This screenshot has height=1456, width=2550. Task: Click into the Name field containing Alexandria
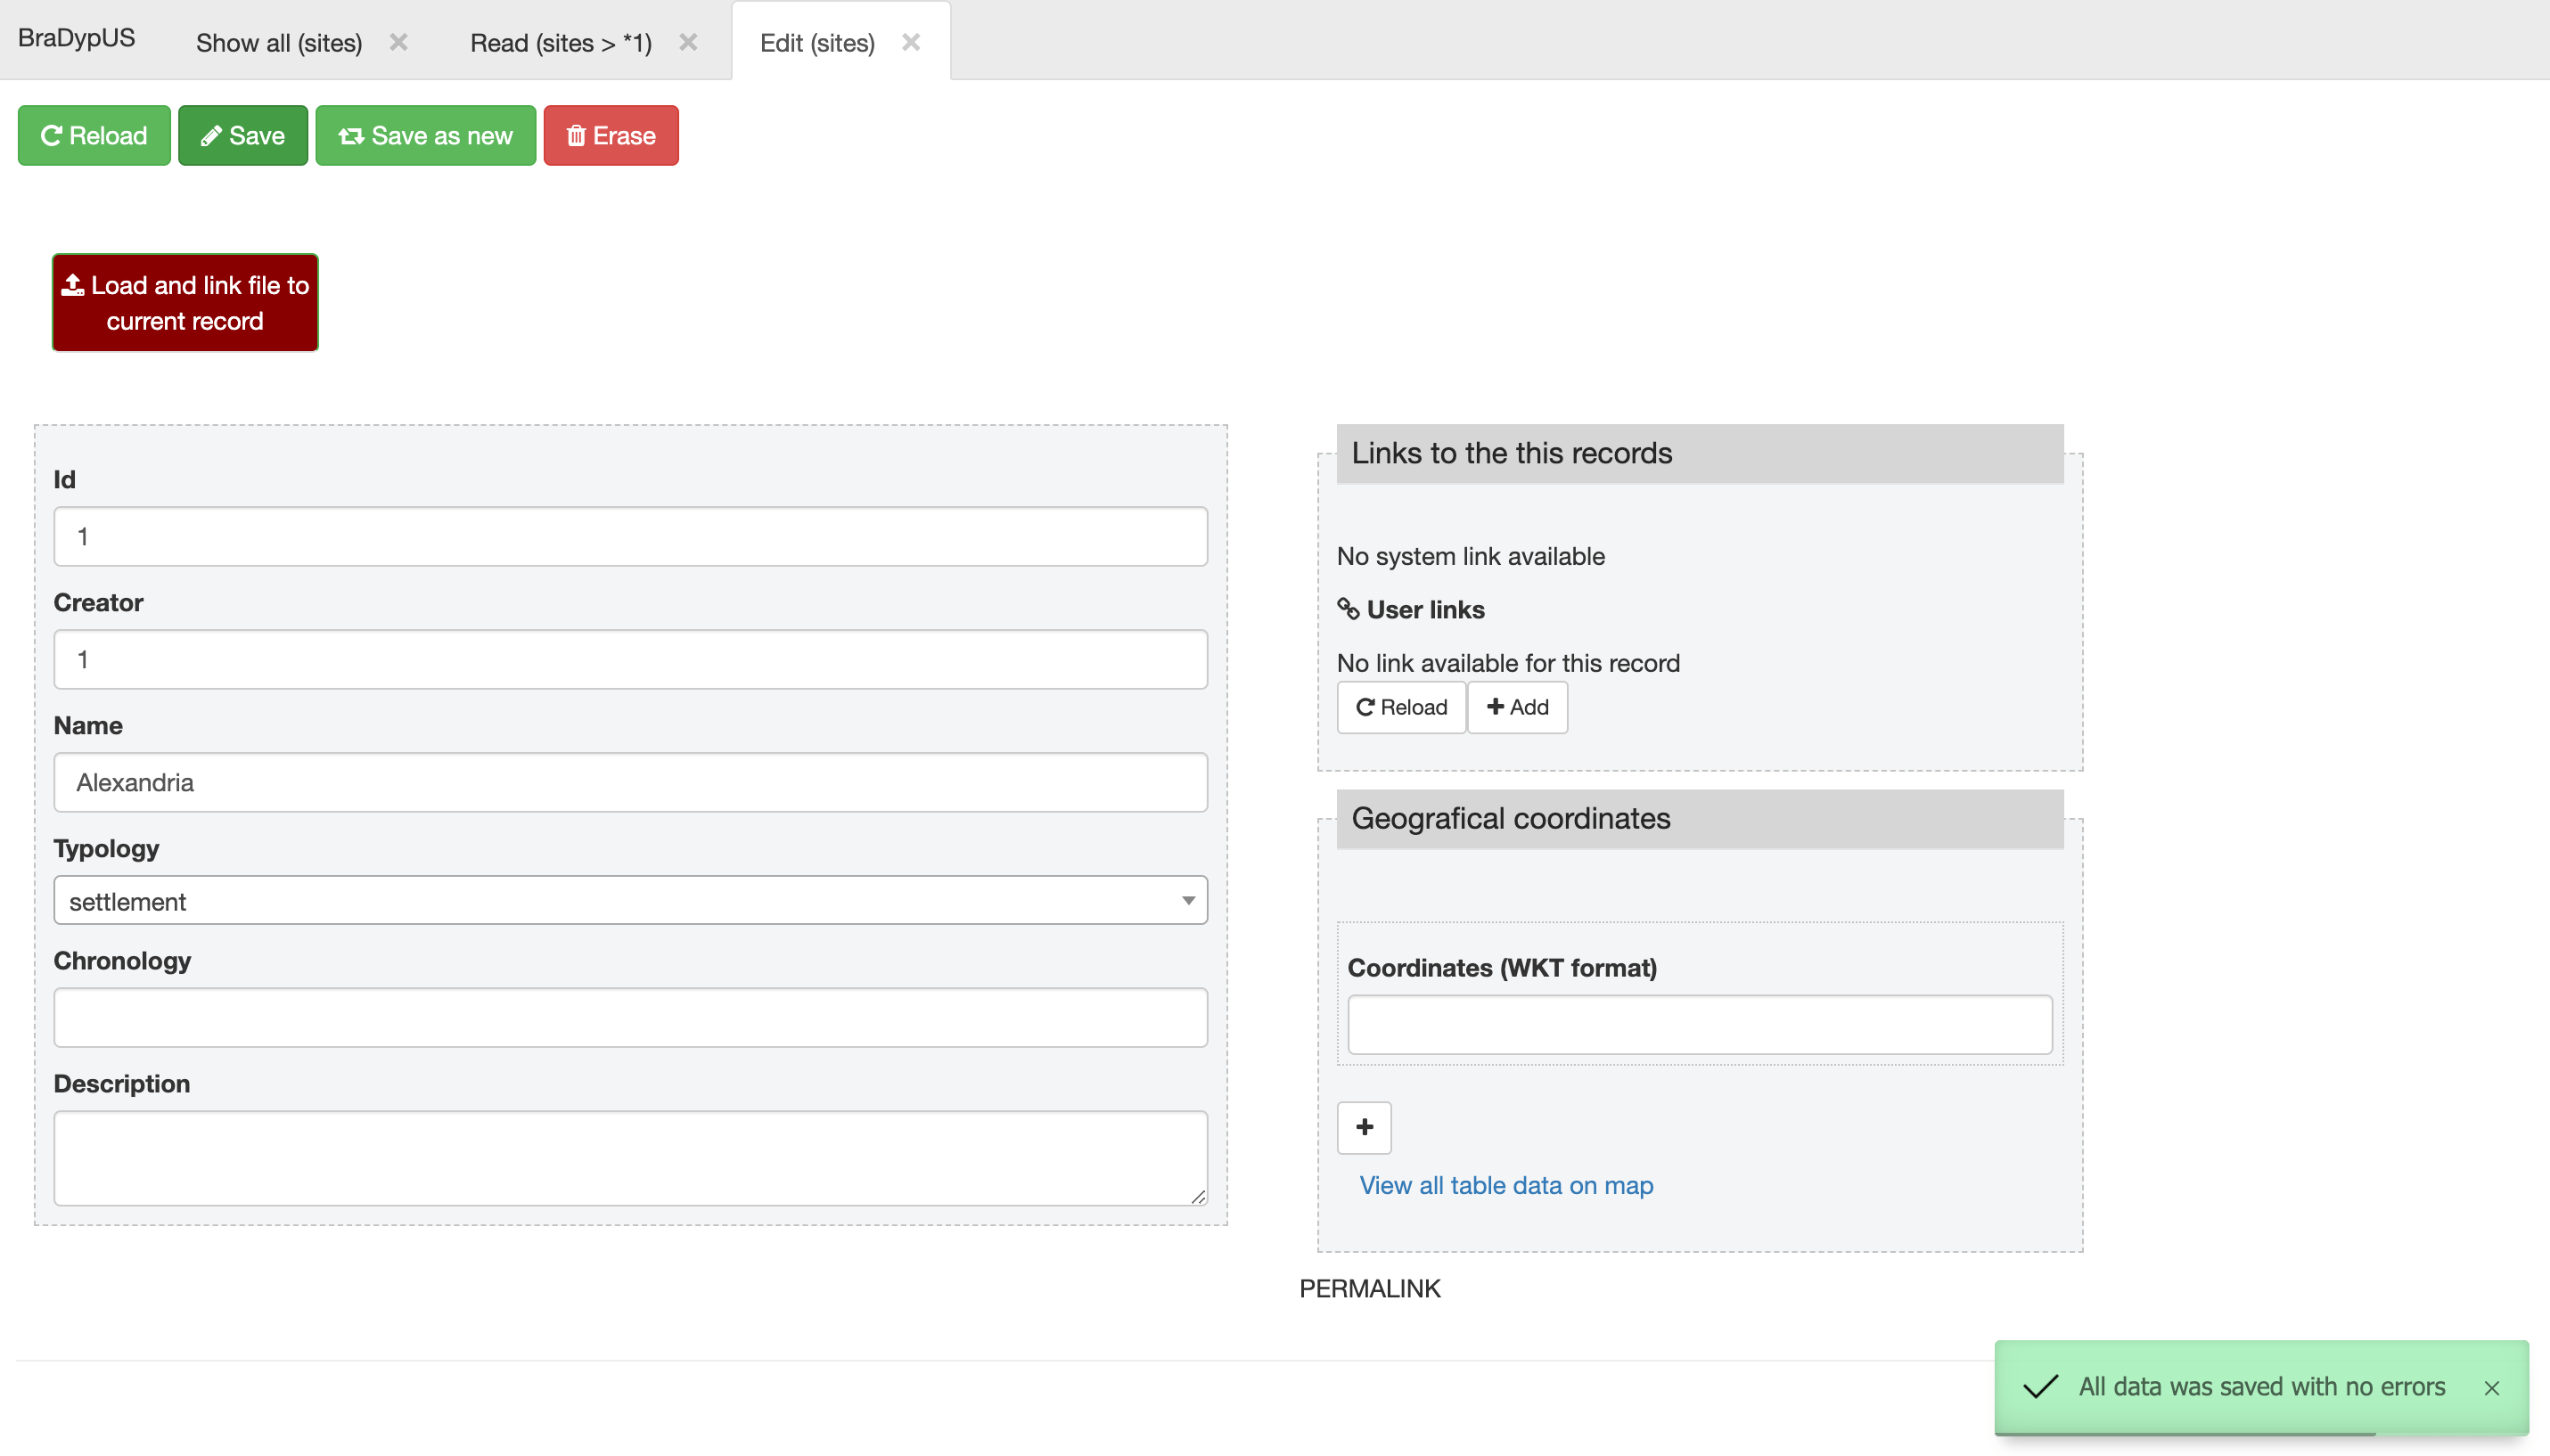tap(630, 782)
